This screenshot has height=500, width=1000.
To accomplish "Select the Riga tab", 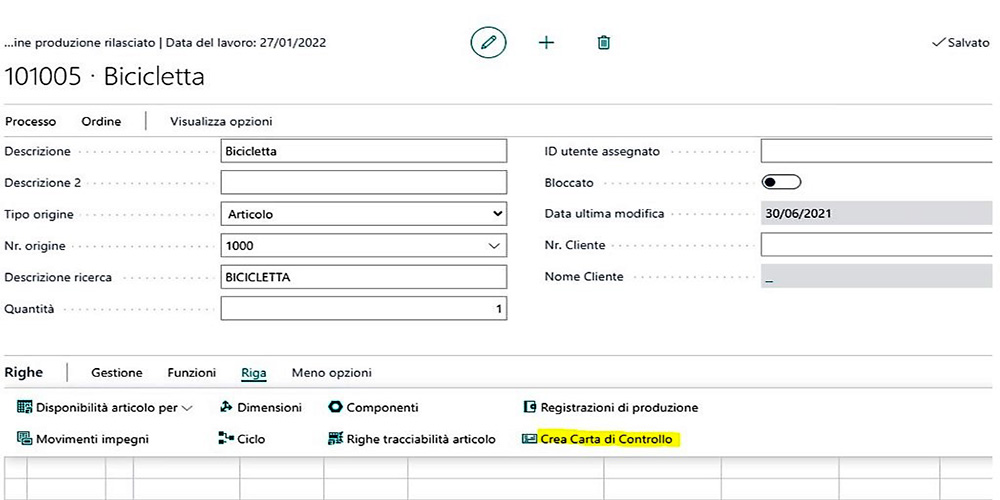I will click(254, 373).
